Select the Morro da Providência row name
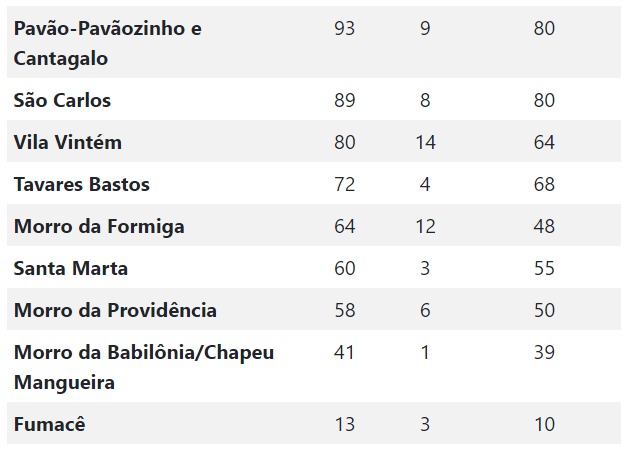This screenshot has width=627, height=449. click(x=115, y=310)
